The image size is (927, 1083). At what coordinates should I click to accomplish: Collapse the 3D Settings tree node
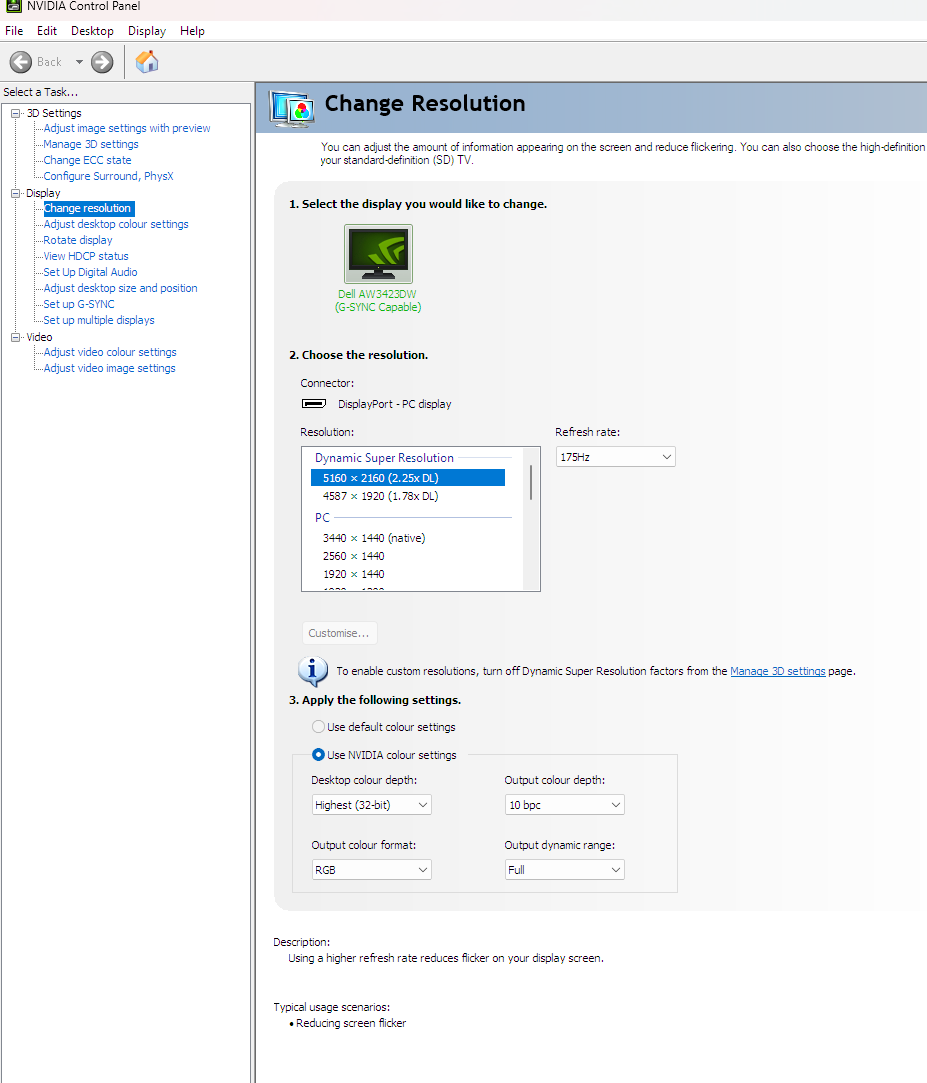(15, 113)
